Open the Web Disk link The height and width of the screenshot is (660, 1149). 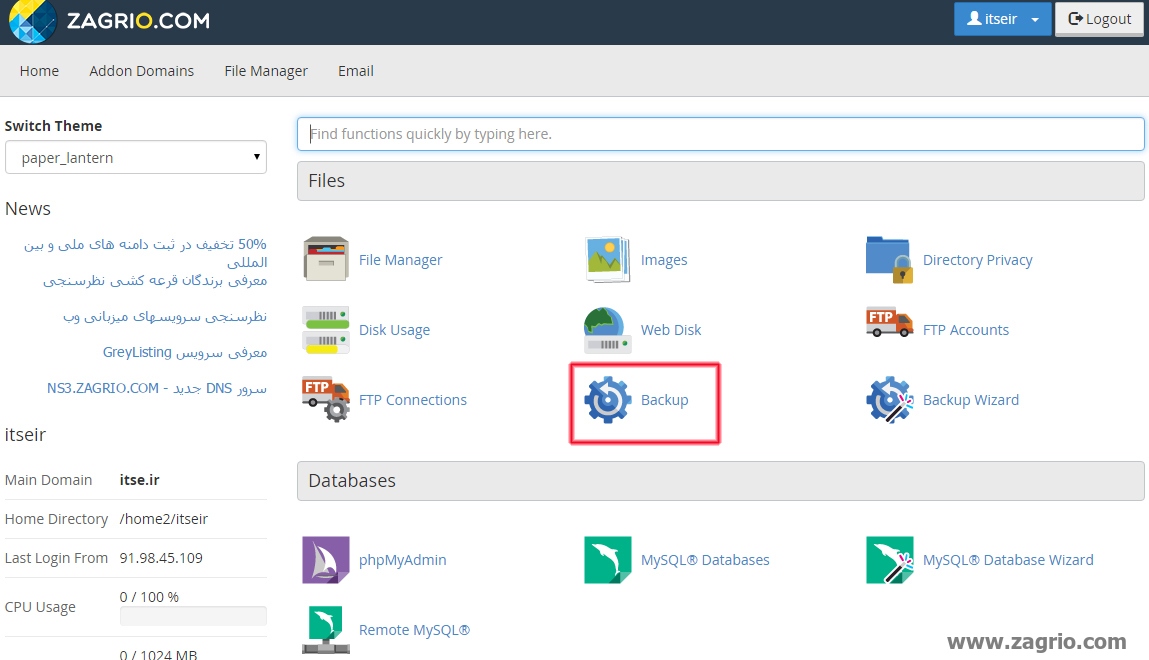click(671, 330)
